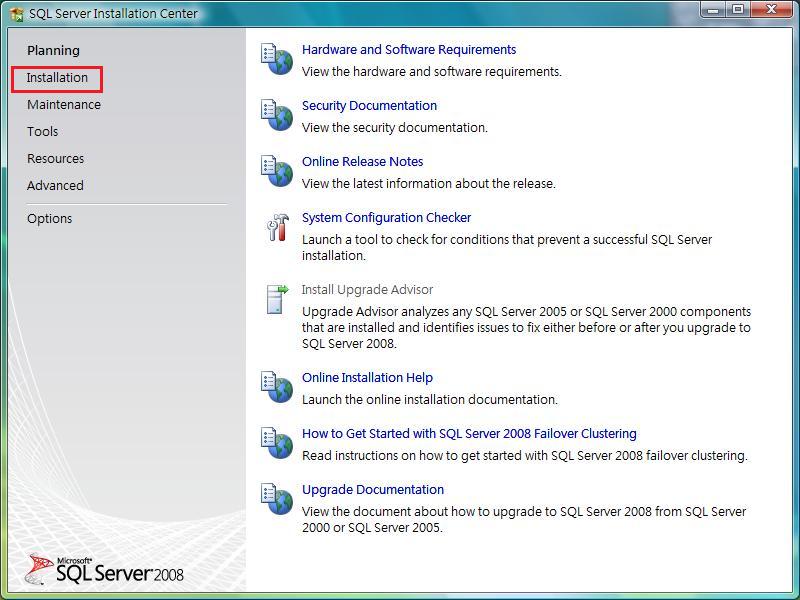Click the Online Installation Help icon
Screen dimensions: 800x600
click(277, 387)
